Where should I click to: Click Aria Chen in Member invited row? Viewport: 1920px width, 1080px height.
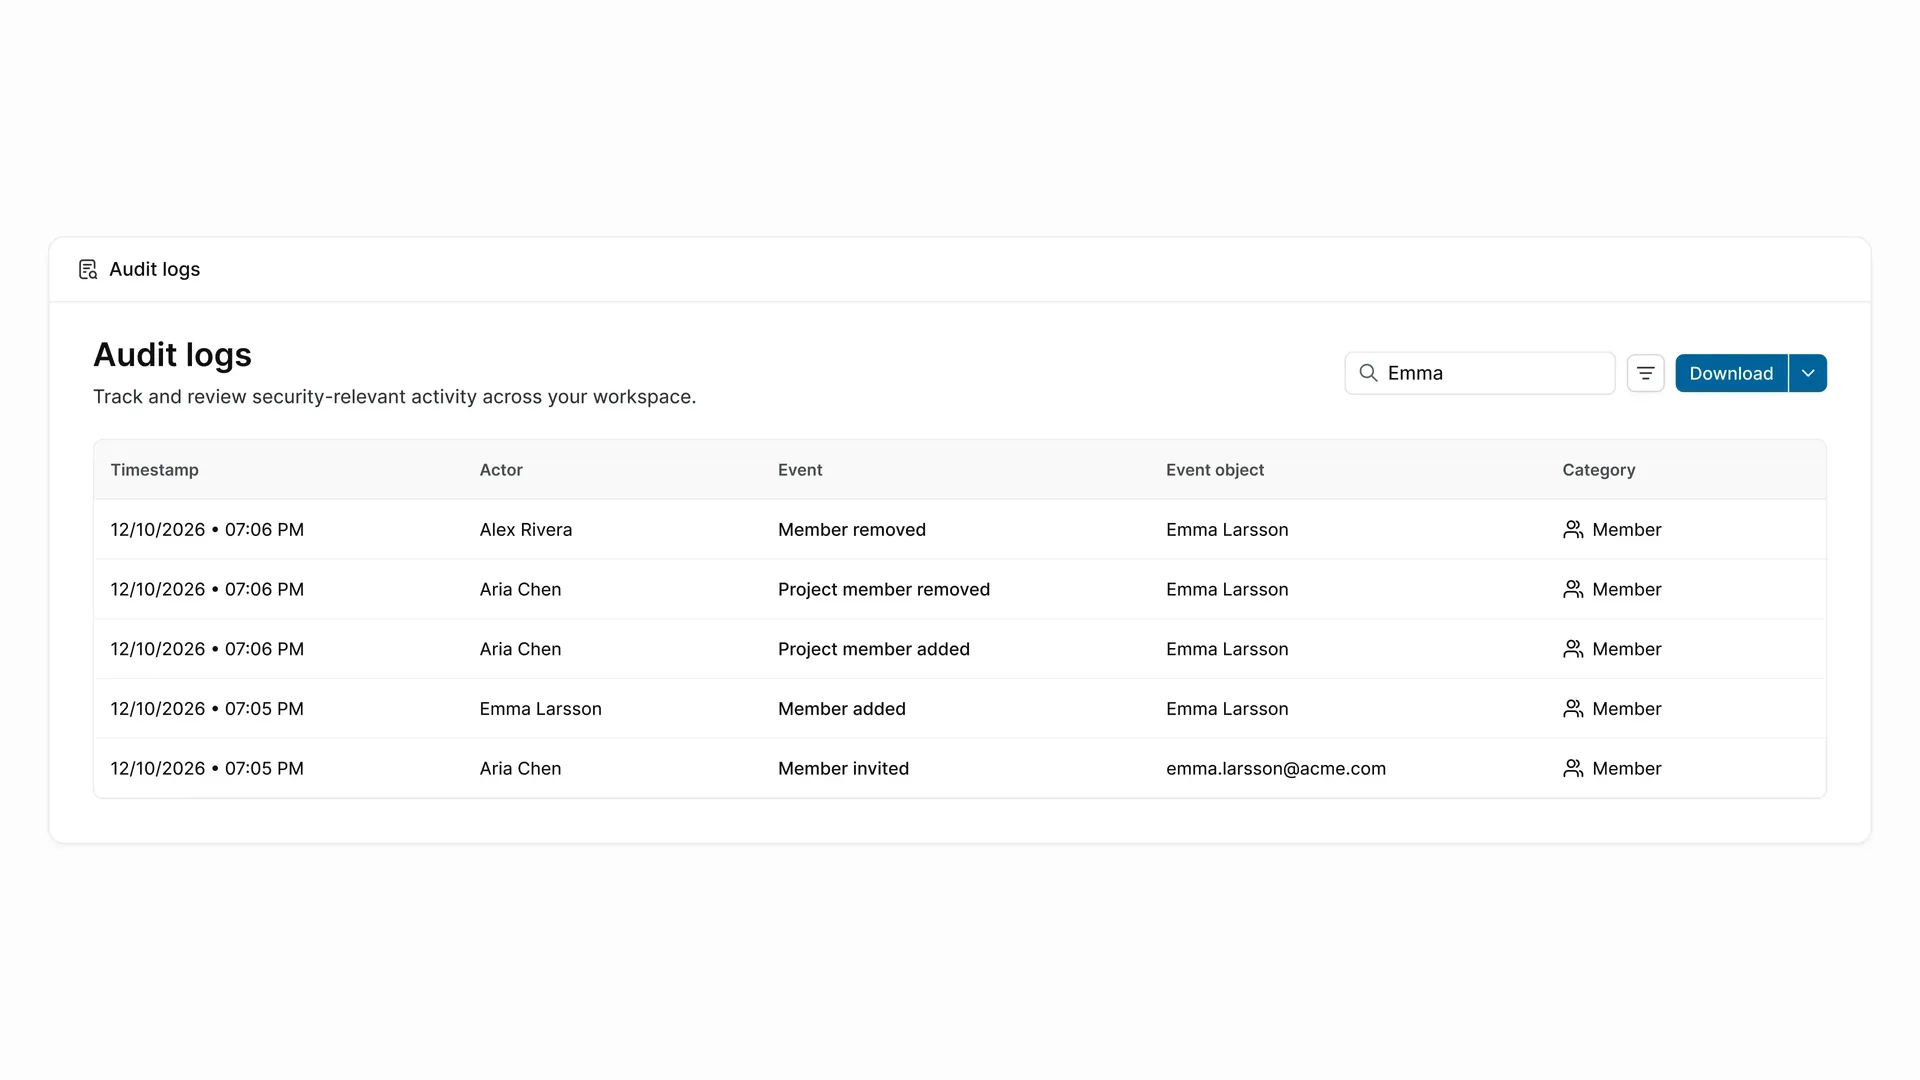point(520,769)
